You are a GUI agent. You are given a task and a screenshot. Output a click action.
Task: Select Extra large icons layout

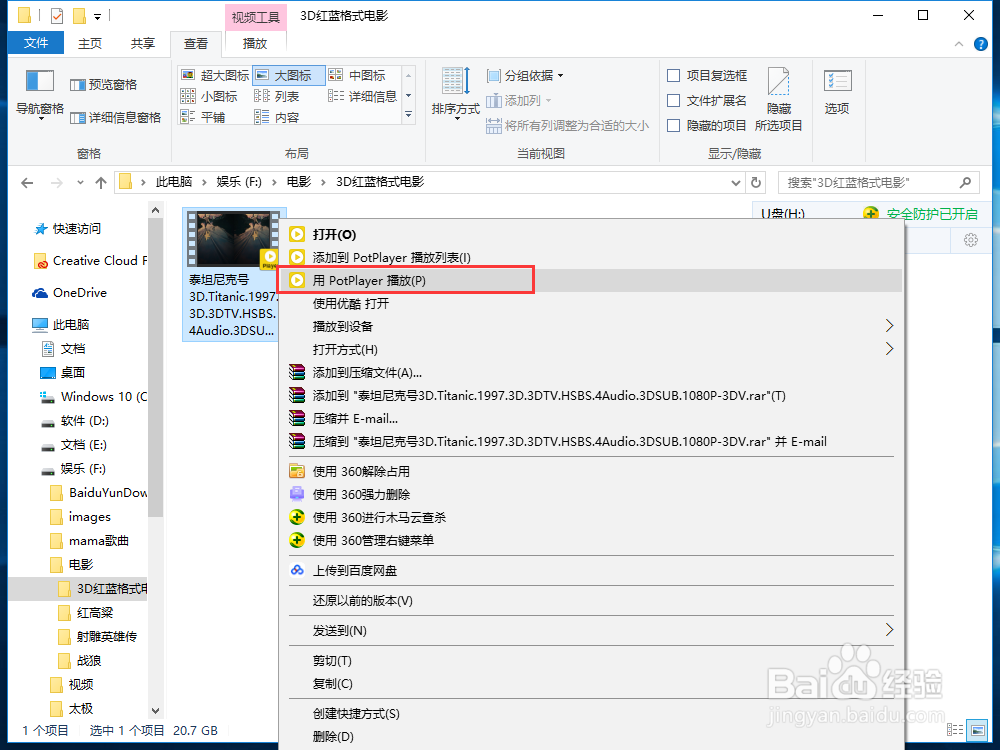click(215, 75)
